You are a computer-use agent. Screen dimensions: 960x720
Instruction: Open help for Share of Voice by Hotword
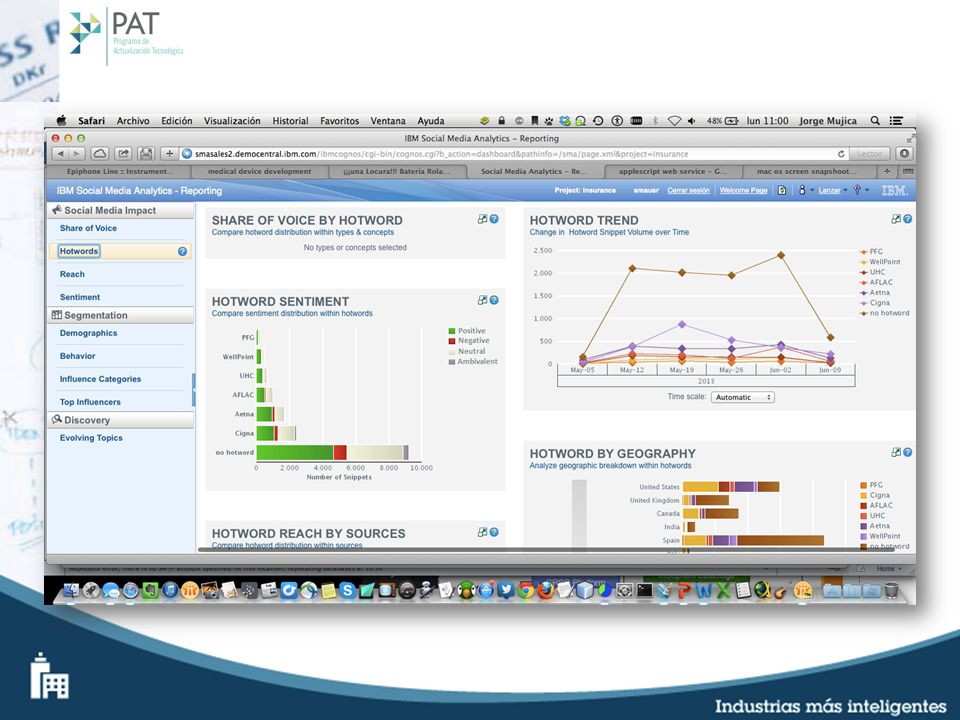click(494, 219)
